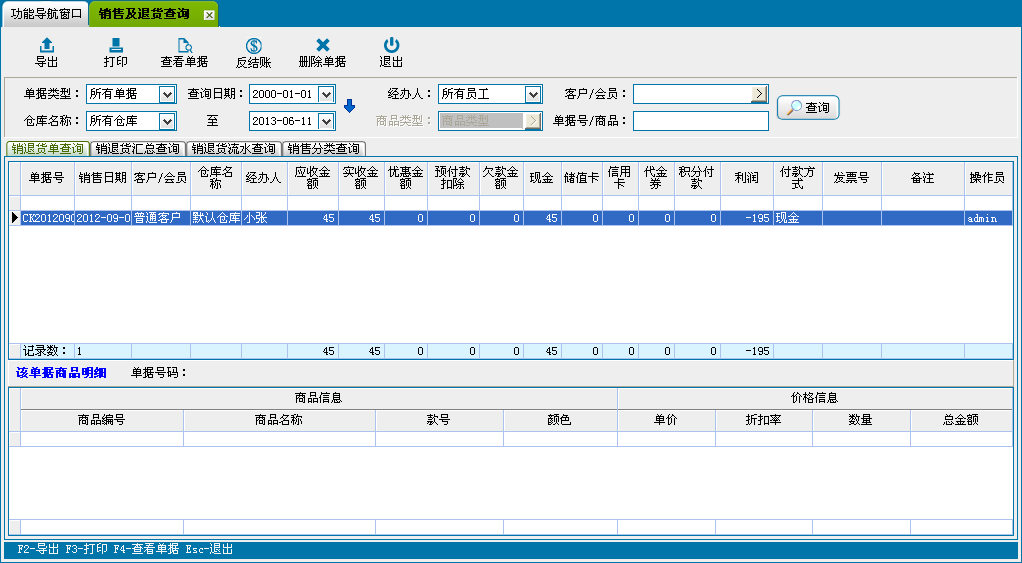
Task: Sort by 实收金额 column header
Action: [361, 178]
